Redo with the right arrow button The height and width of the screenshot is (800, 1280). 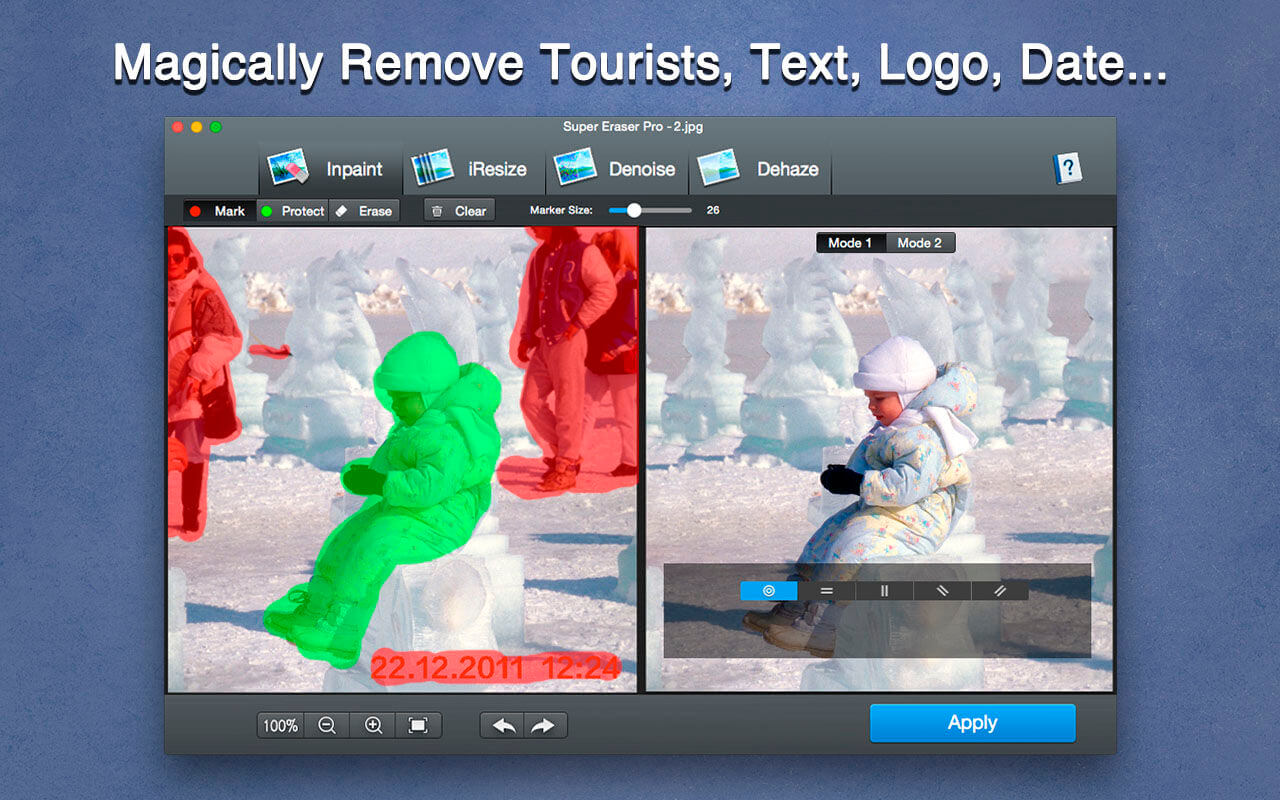pos(546,726)
